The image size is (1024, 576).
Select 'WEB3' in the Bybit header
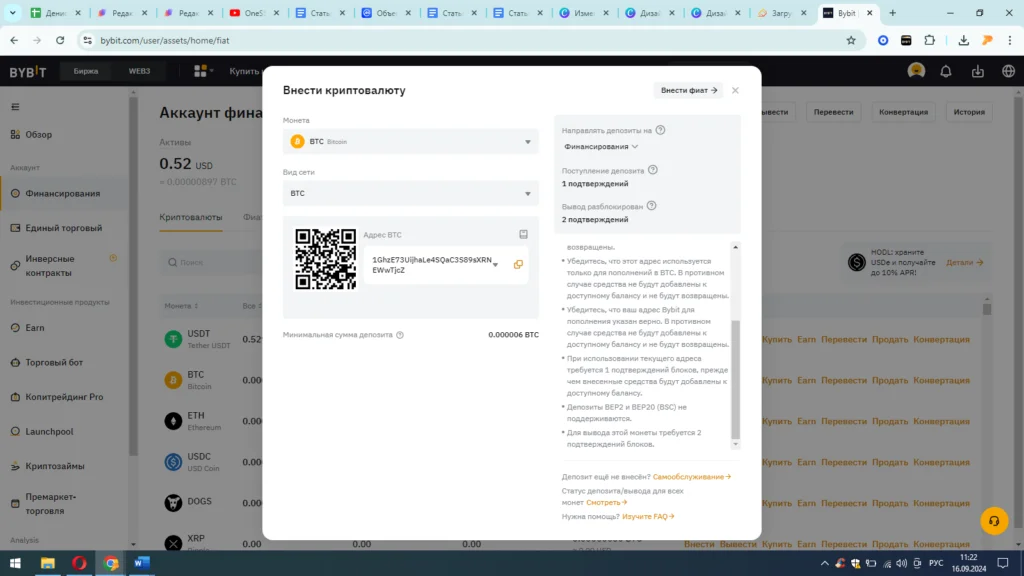tap(139, 71)
